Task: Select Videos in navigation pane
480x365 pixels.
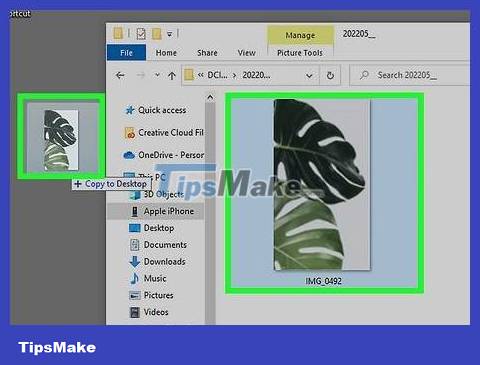Action: [x=156, y=312]
